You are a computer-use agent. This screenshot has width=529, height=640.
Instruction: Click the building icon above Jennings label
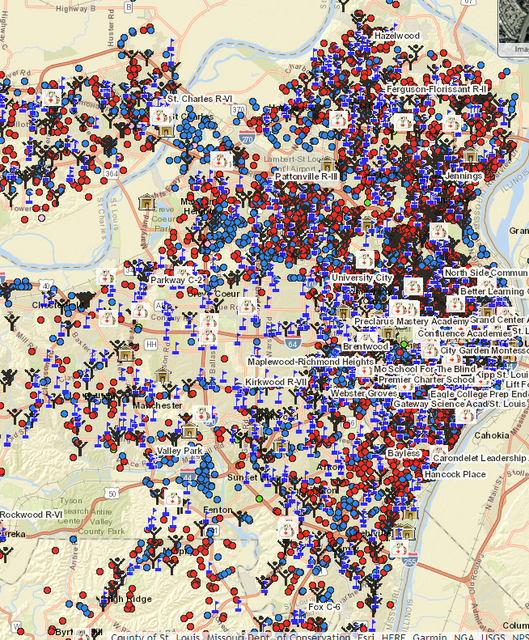coord(470,157)
